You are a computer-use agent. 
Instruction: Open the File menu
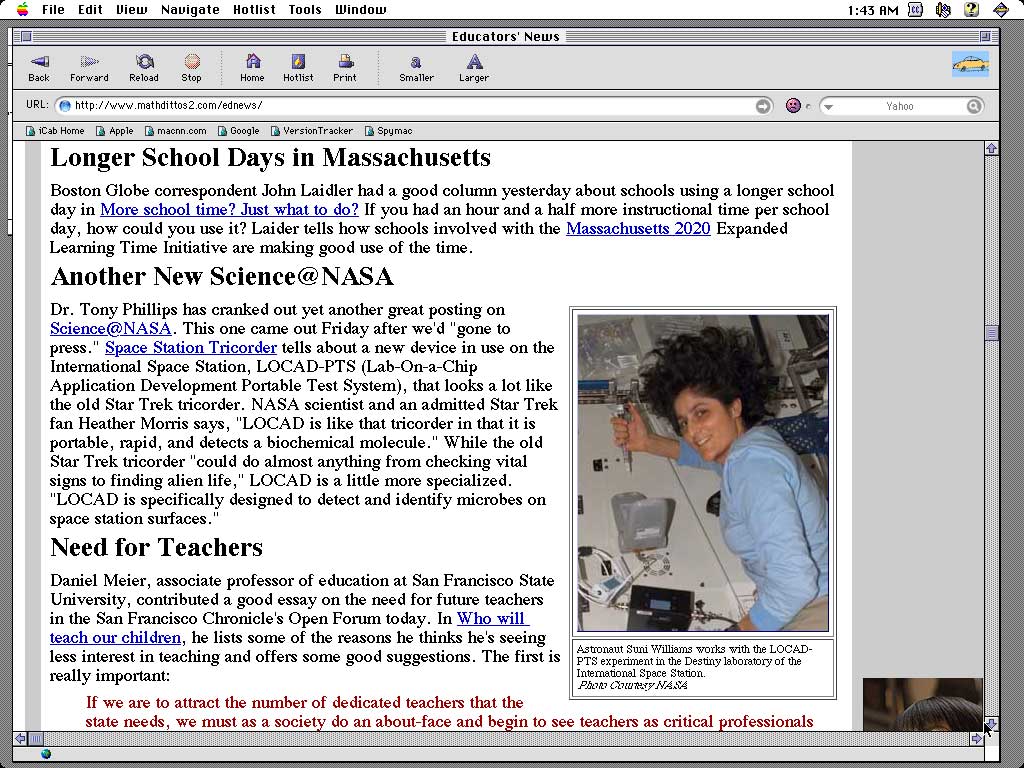[53, 9]
